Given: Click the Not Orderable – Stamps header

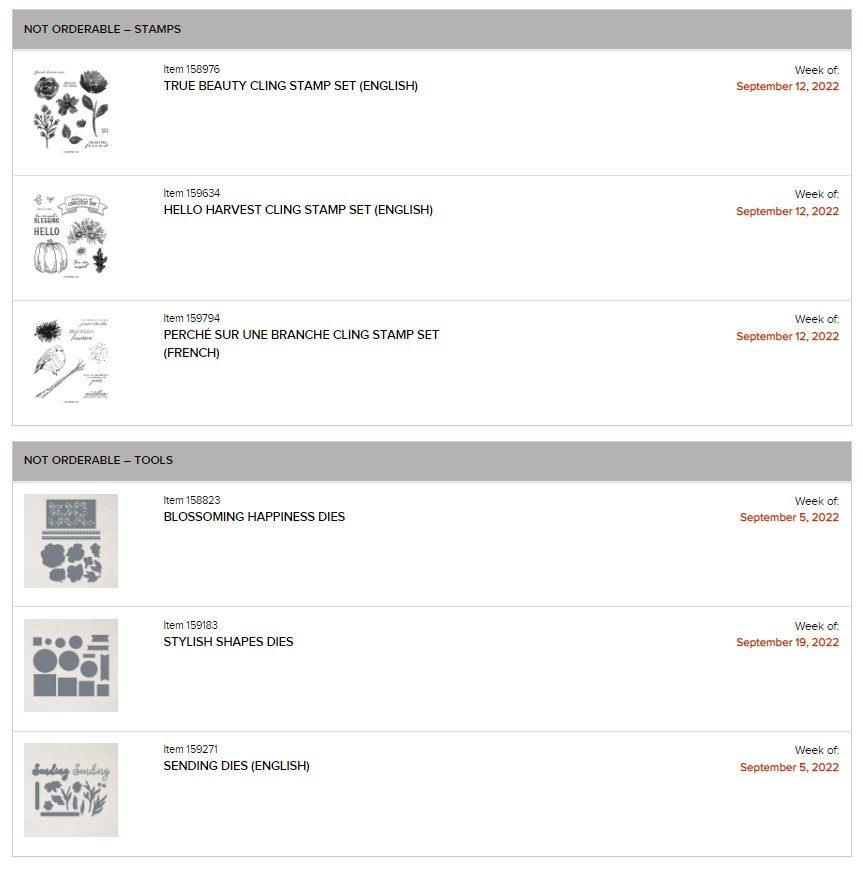Looking at the screenshot, I should pos(102,30).
